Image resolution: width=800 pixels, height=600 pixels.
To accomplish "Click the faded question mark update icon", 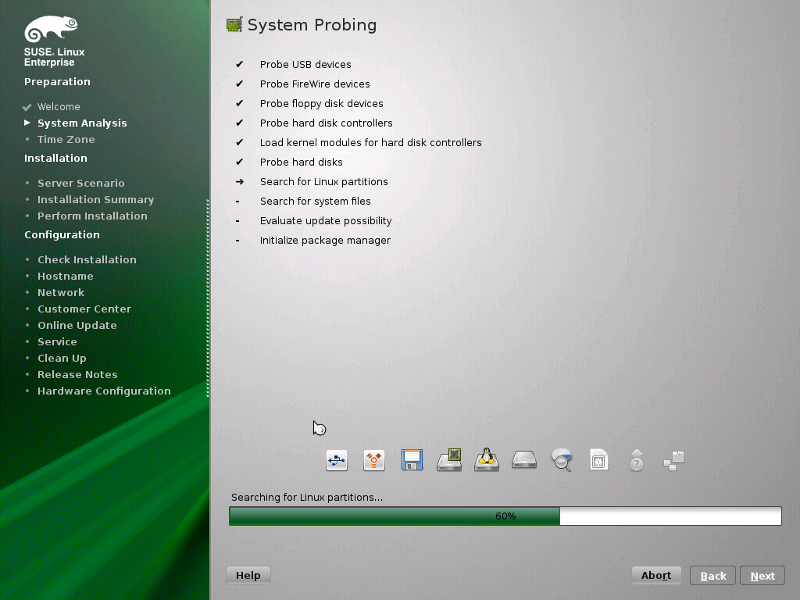I will coord(636,460).
